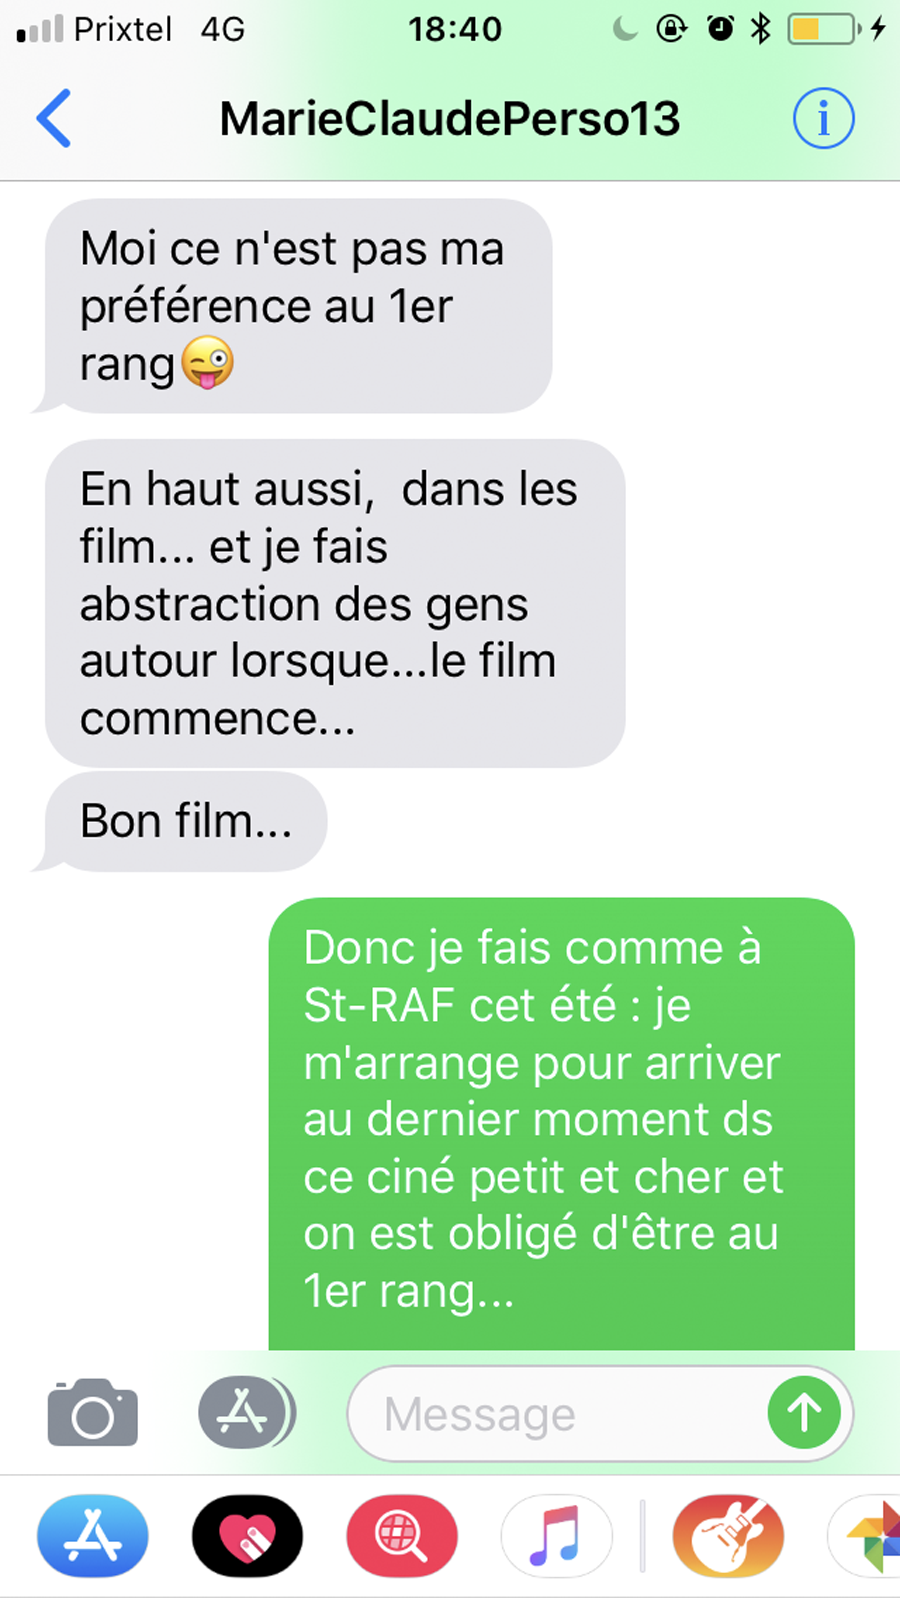Open the Music app in drawer
The height and width of the screenshot is (1598, 900).
pyautogui.click(x=556, y=1535)
